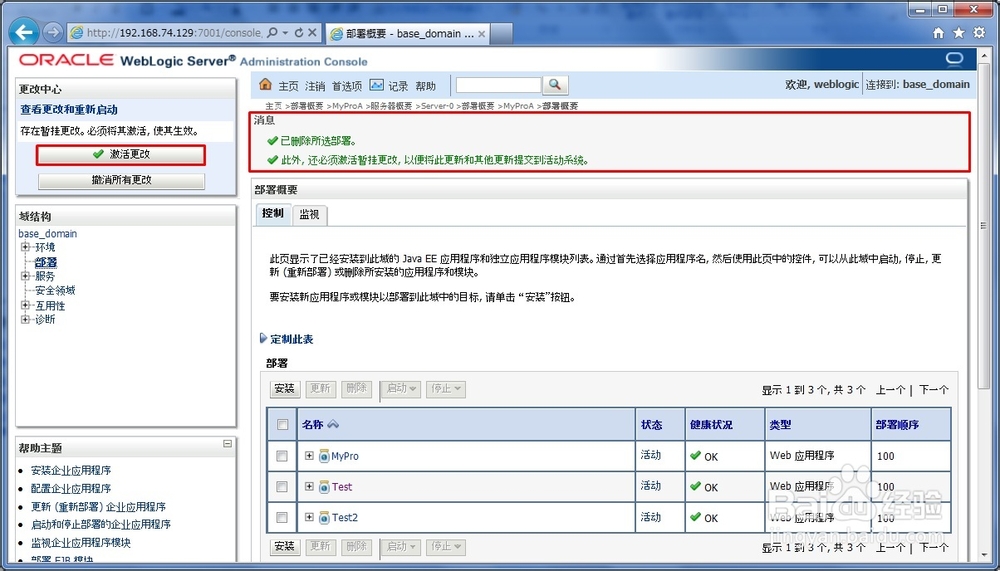Image resolution: width=1000 pixels, height=571 pixels.
Task: Open the top 启动 dropdown button
Action: (x=401, y=389)
